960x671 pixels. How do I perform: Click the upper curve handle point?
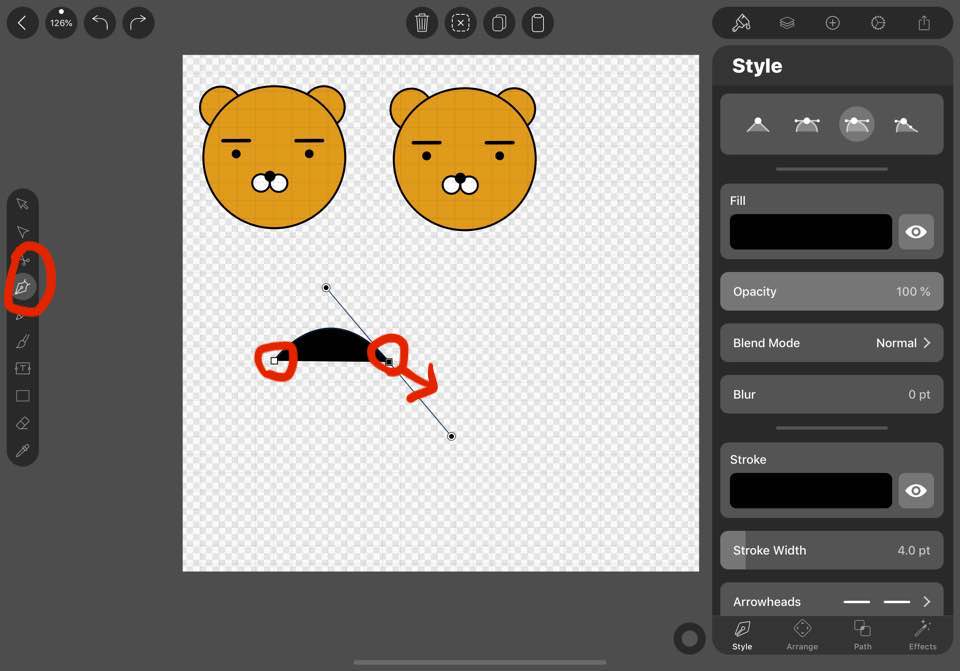[326, 287]
